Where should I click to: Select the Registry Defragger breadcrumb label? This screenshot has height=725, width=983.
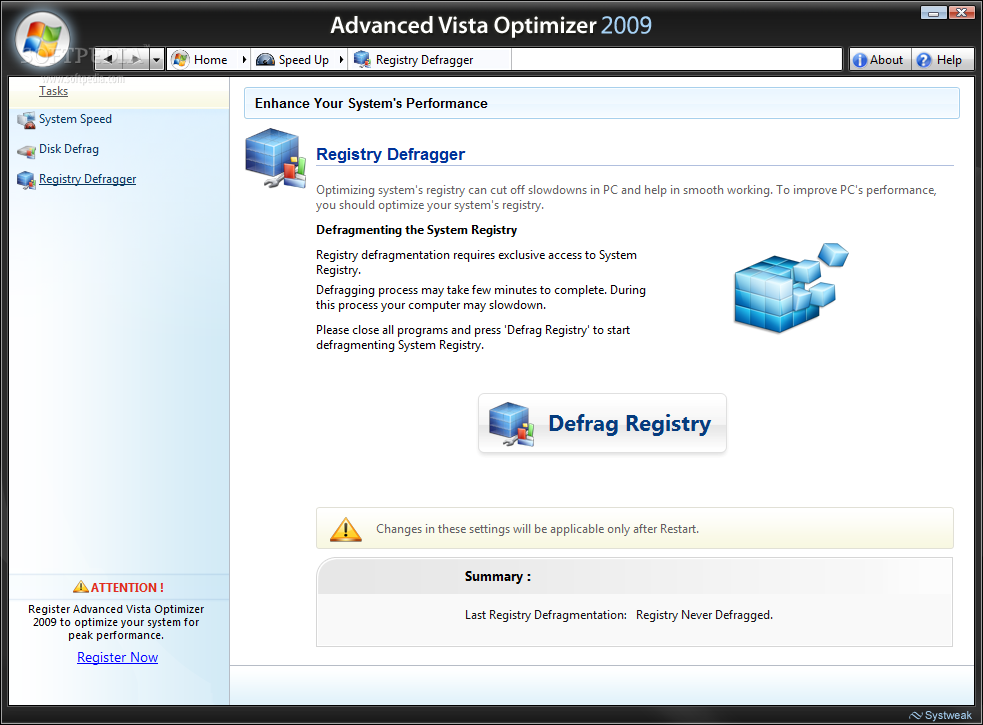coord(424,60)
